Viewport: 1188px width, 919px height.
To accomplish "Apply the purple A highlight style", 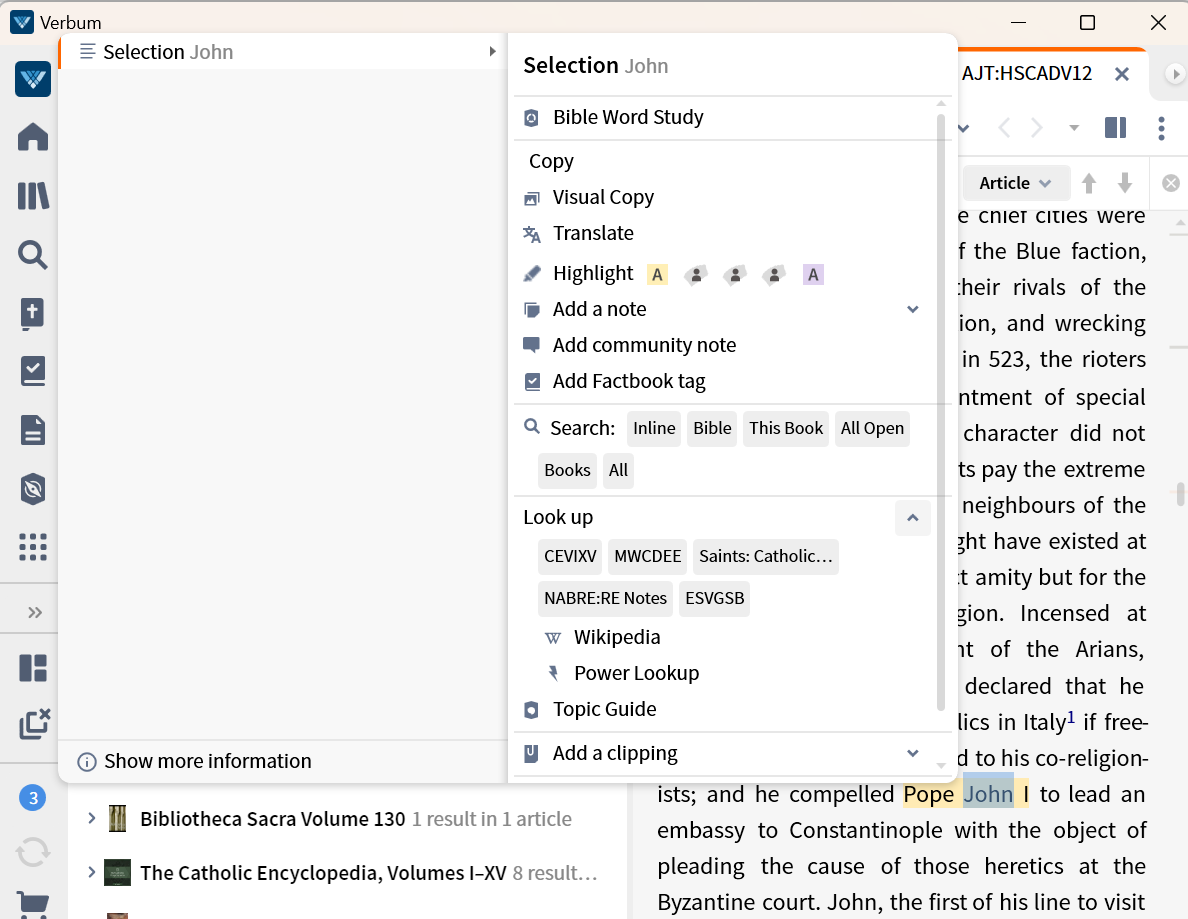I will point(813,274).
